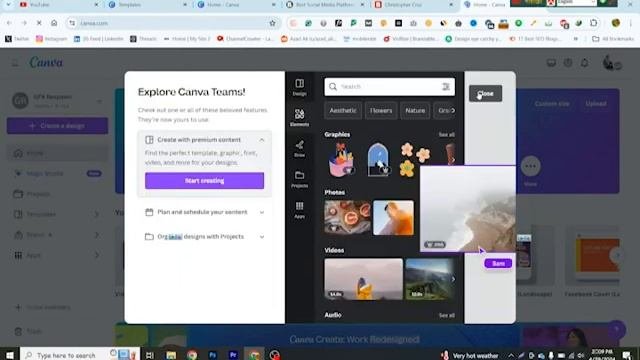Open Premiere Pro from the taskbar

[233, 355]
